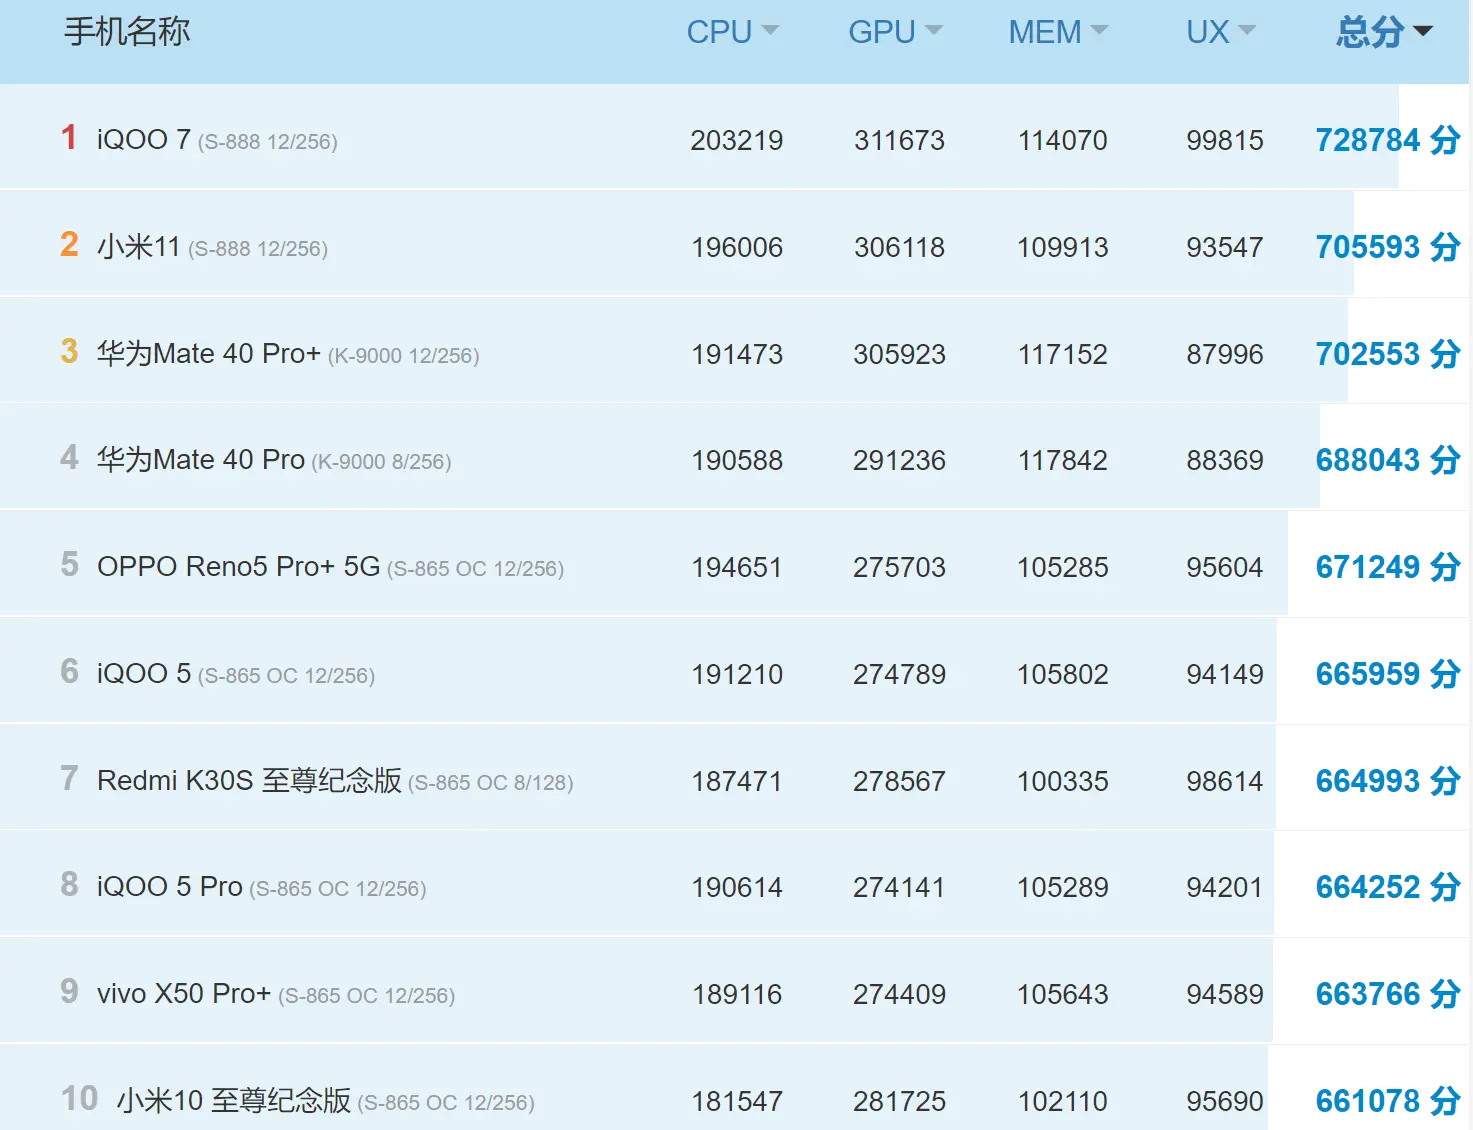Click CPU score 190588

[737, 460]
